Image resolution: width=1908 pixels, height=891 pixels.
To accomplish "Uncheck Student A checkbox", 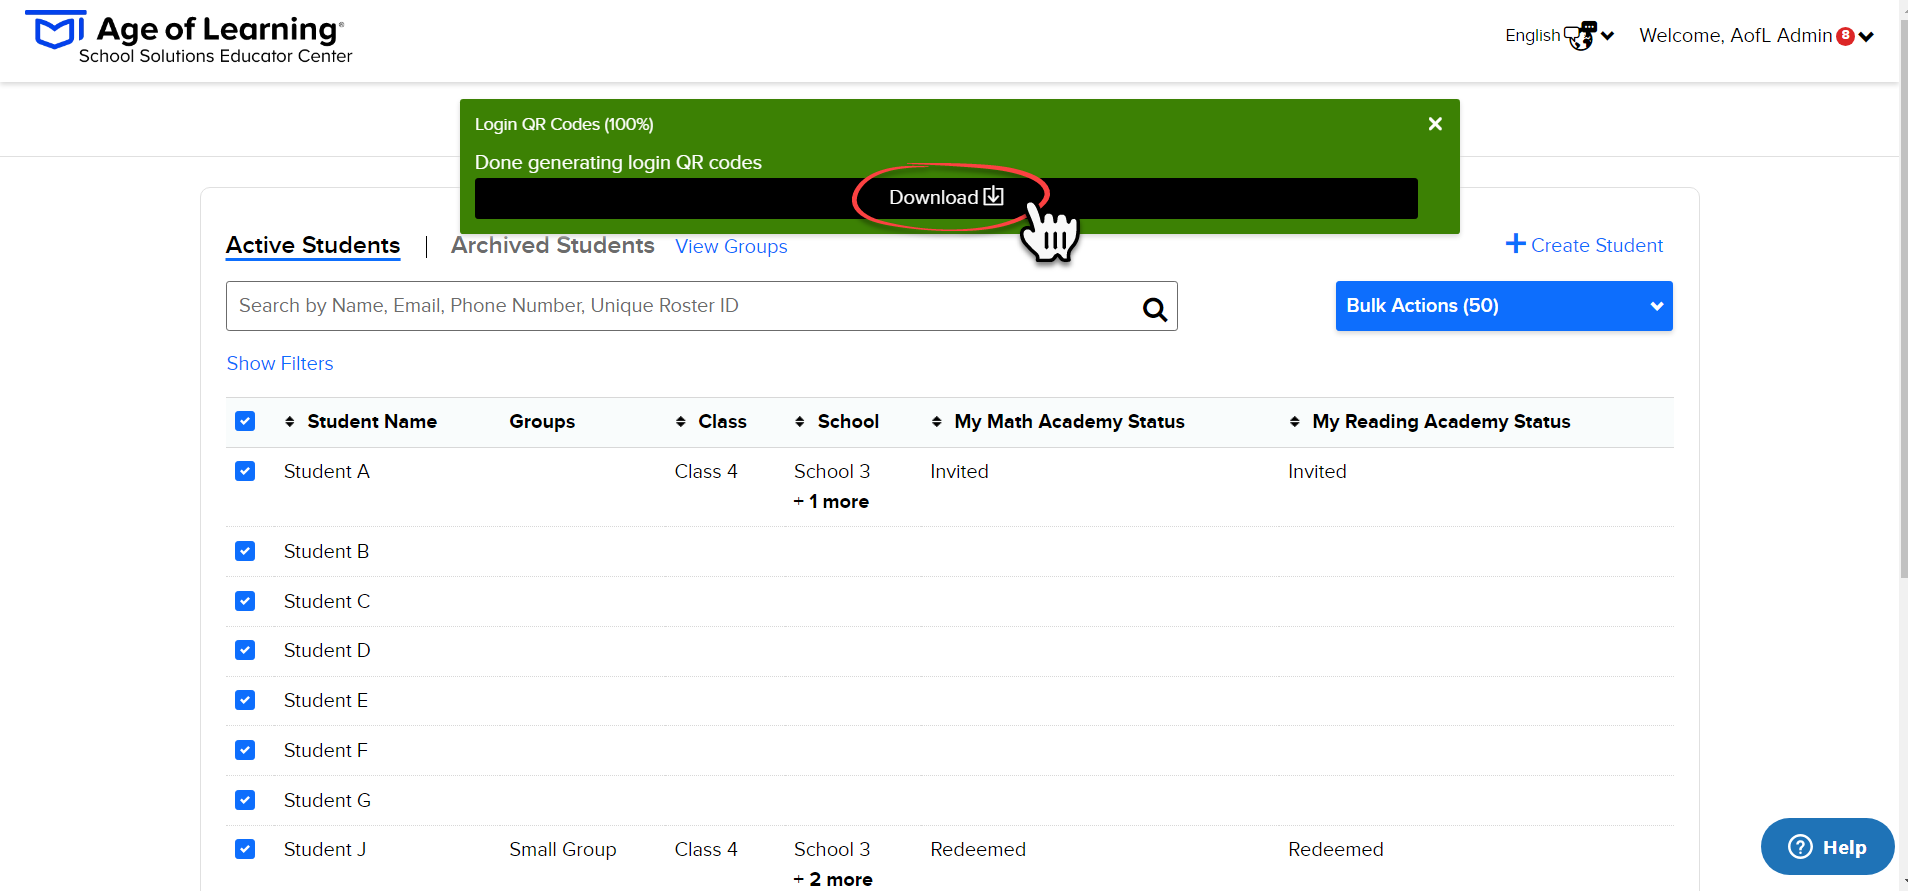I will click(245, 471).
